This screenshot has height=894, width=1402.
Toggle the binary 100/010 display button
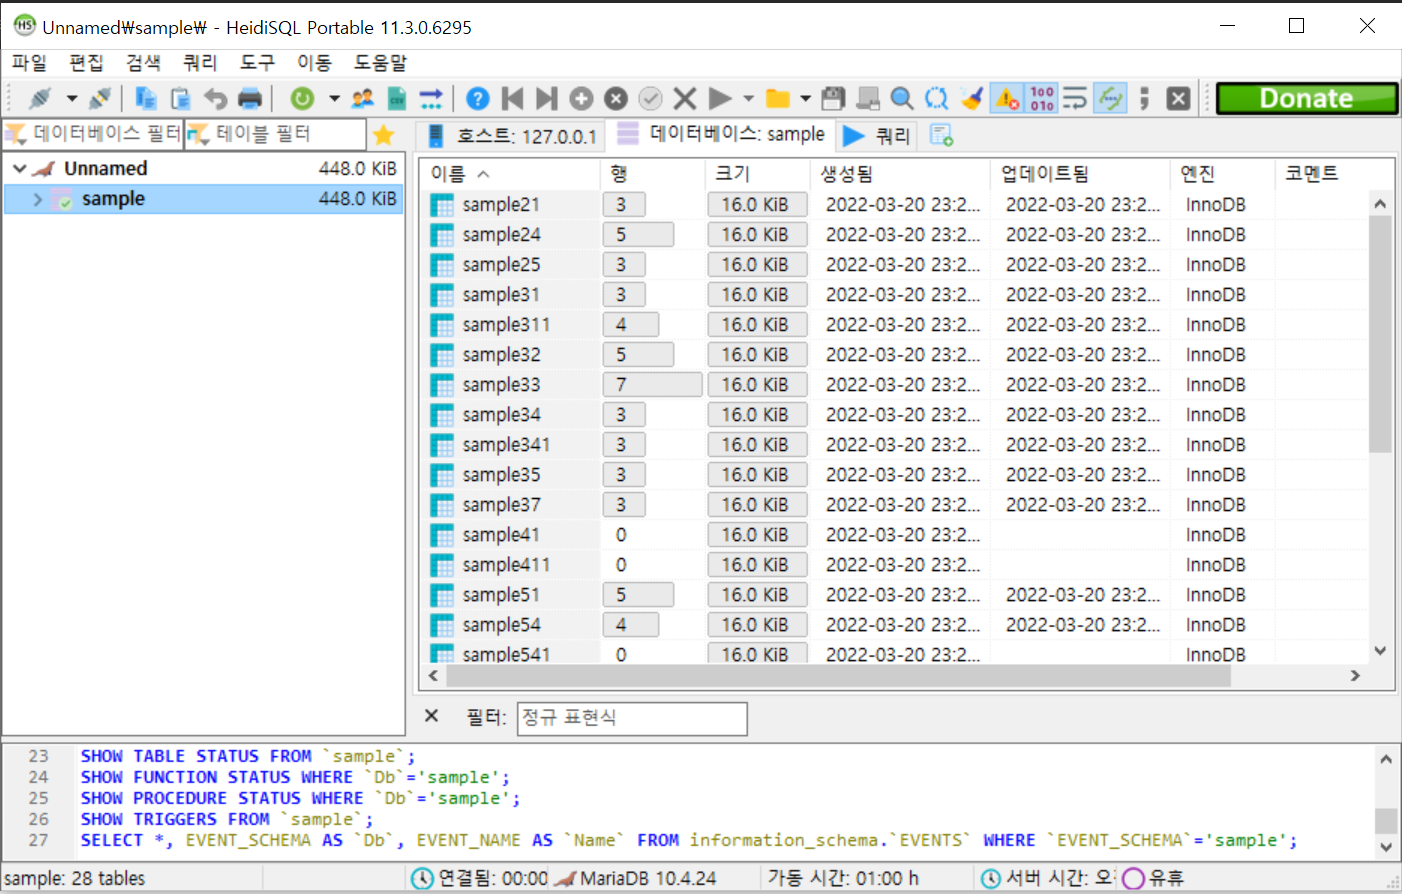[1042, 98]
